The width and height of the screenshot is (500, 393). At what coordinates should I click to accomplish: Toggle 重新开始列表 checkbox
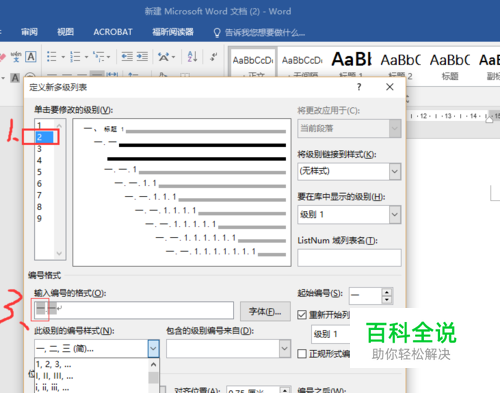pos(302,315)
